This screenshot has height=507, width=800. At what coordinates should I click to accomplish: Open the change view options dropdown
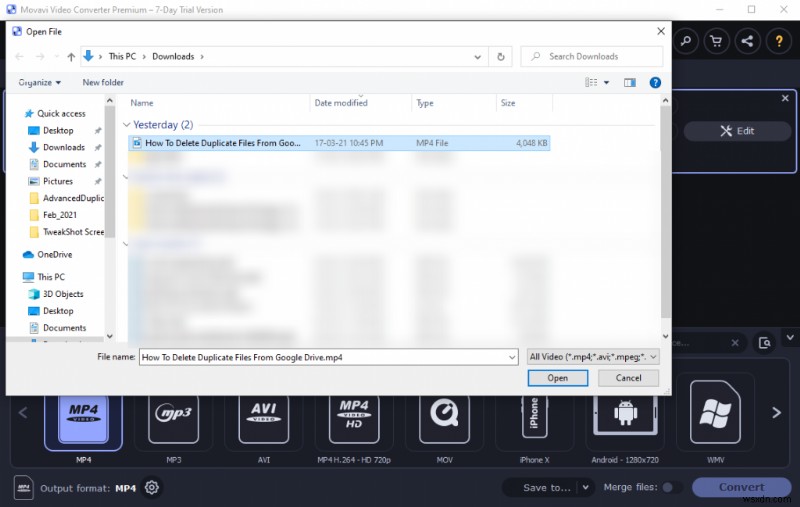coord(607,83)
